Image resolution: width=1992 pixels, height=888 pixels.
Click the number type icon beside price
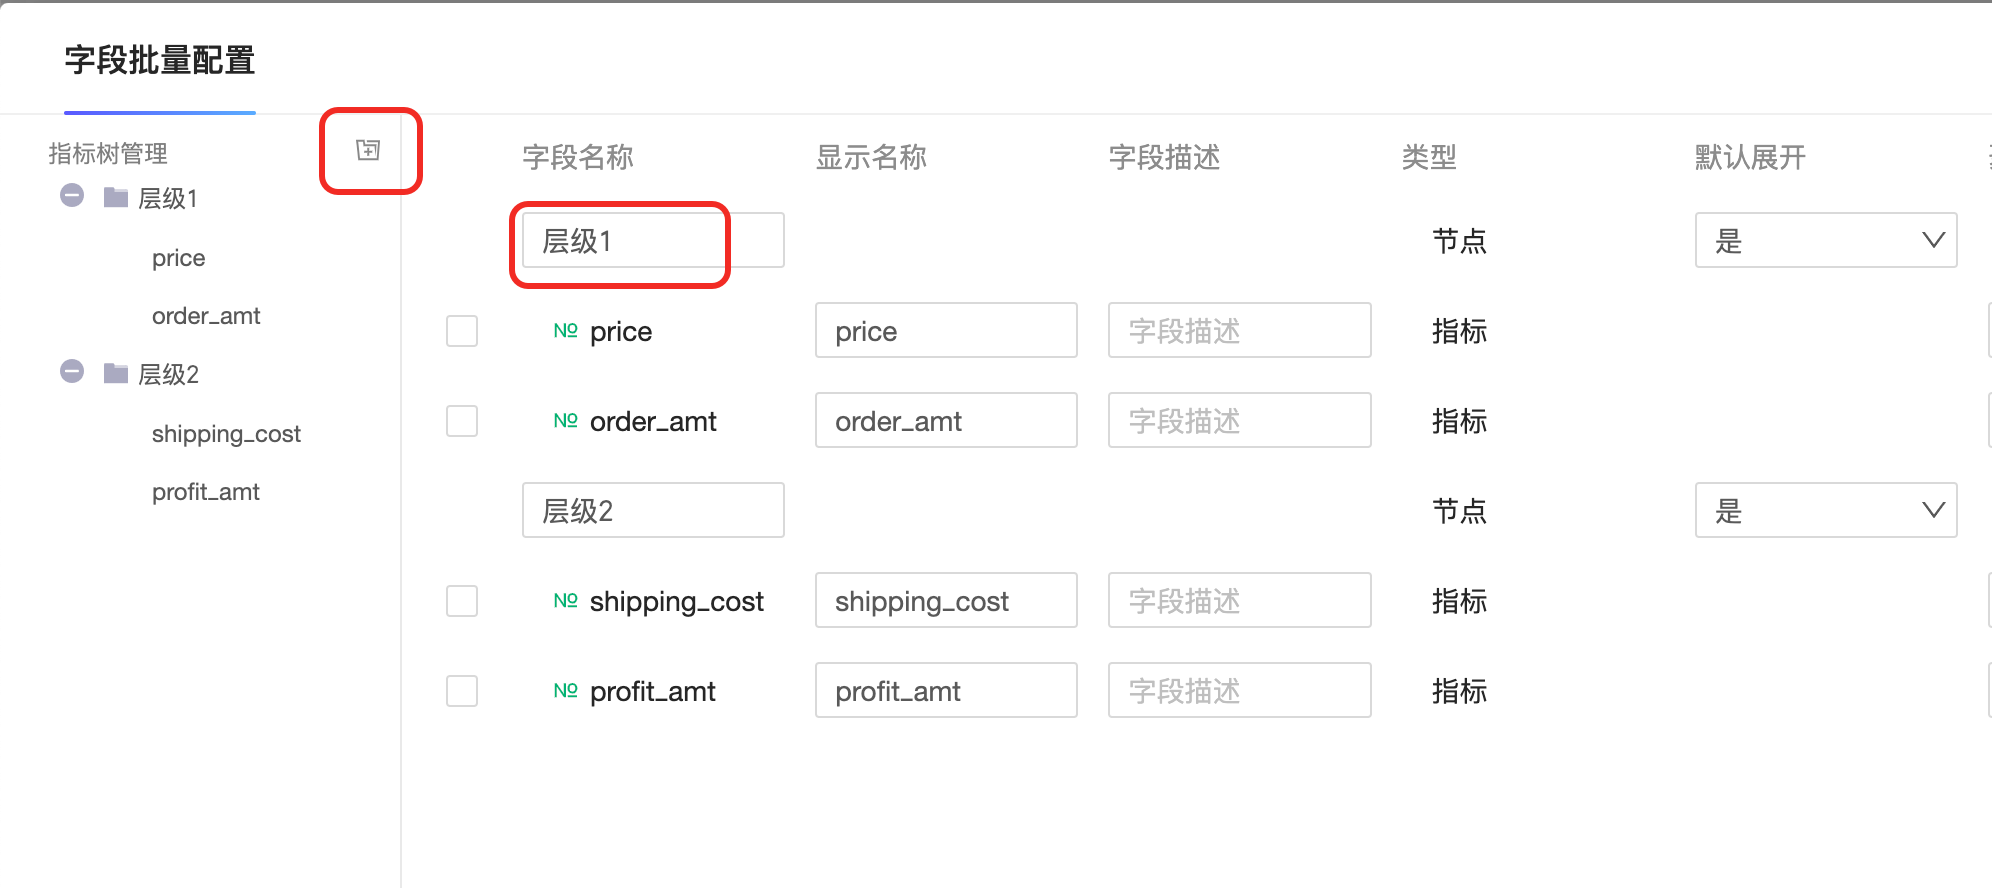click(565, 331)
